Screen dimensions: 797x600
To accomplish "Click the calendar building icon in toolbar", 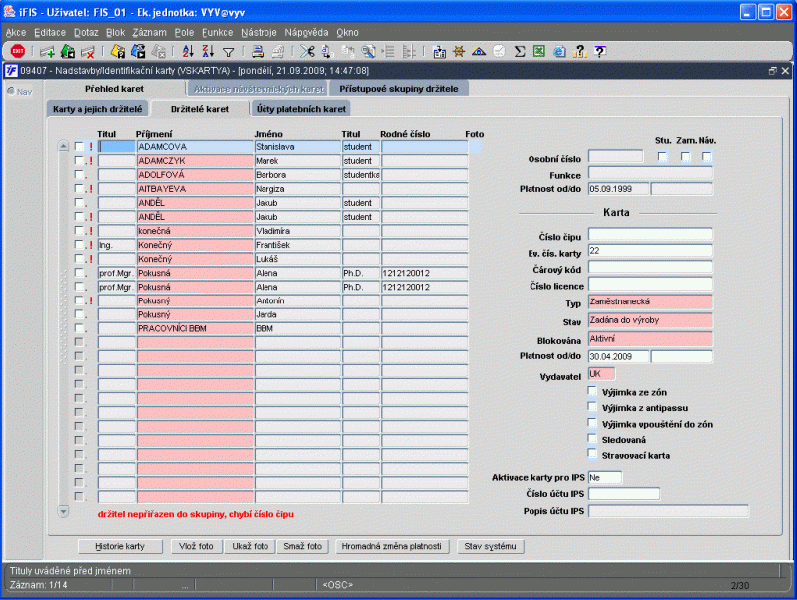I will (439, 51).
